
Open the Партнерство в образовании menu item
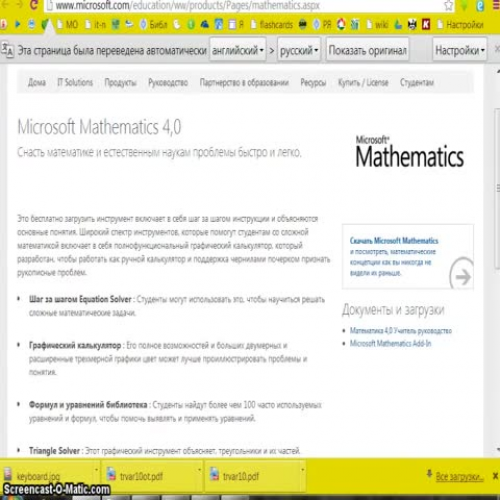point(244,82)
